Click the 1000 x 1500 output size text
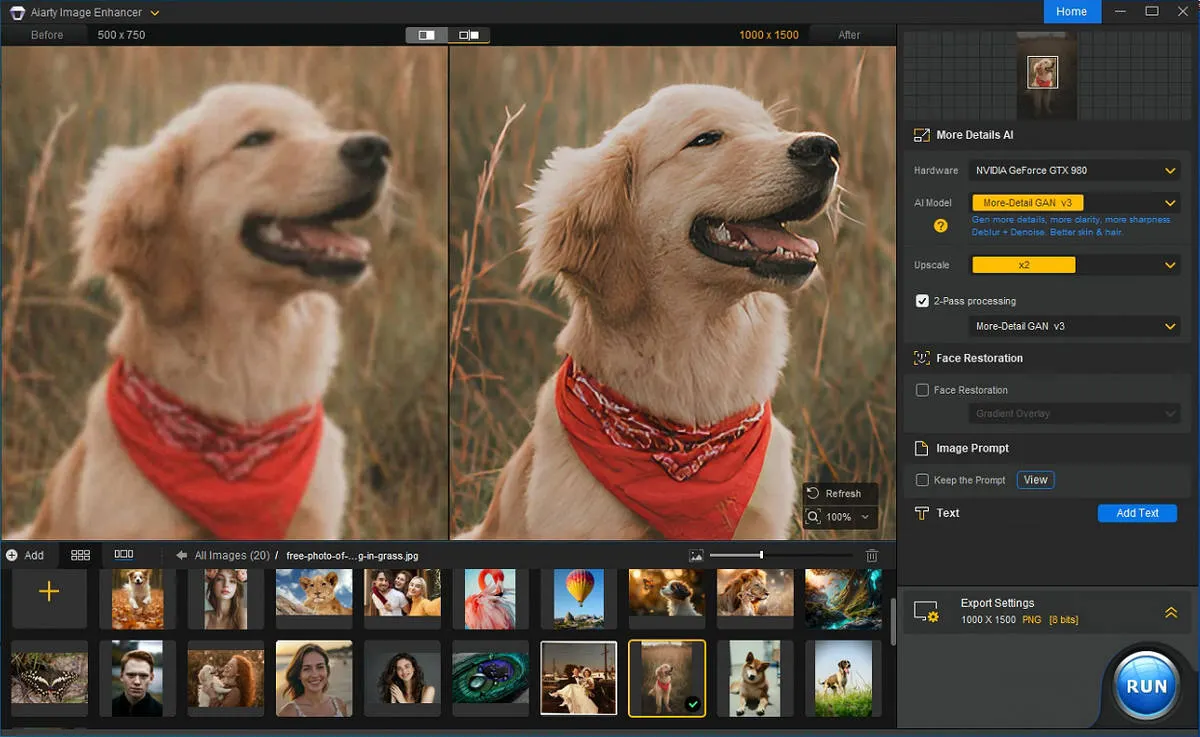Viewport: 1200px width, 737px height. click(769, 35)
